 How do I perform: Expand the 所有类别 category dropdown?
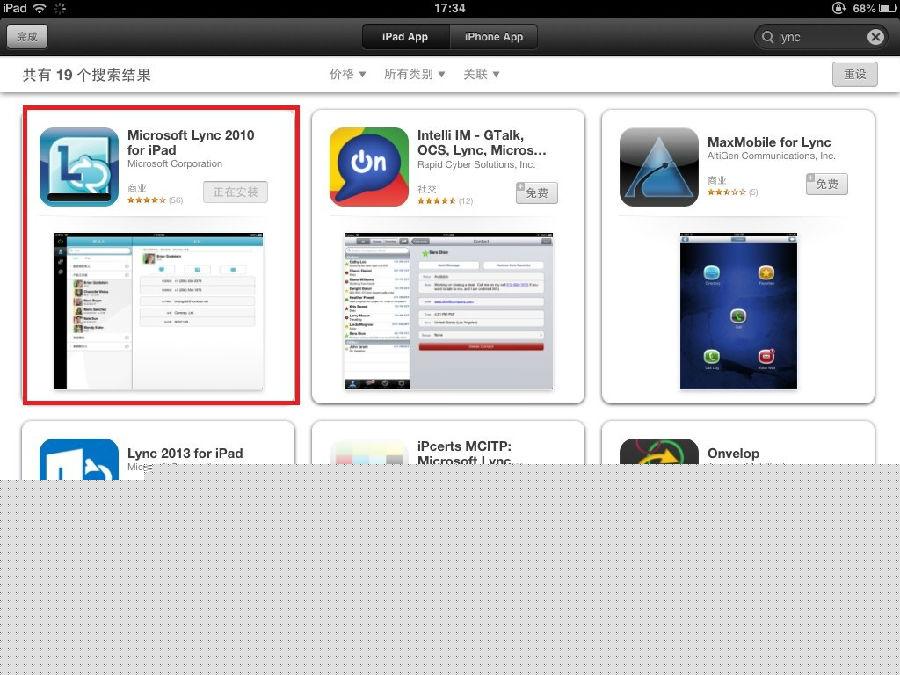415,74
